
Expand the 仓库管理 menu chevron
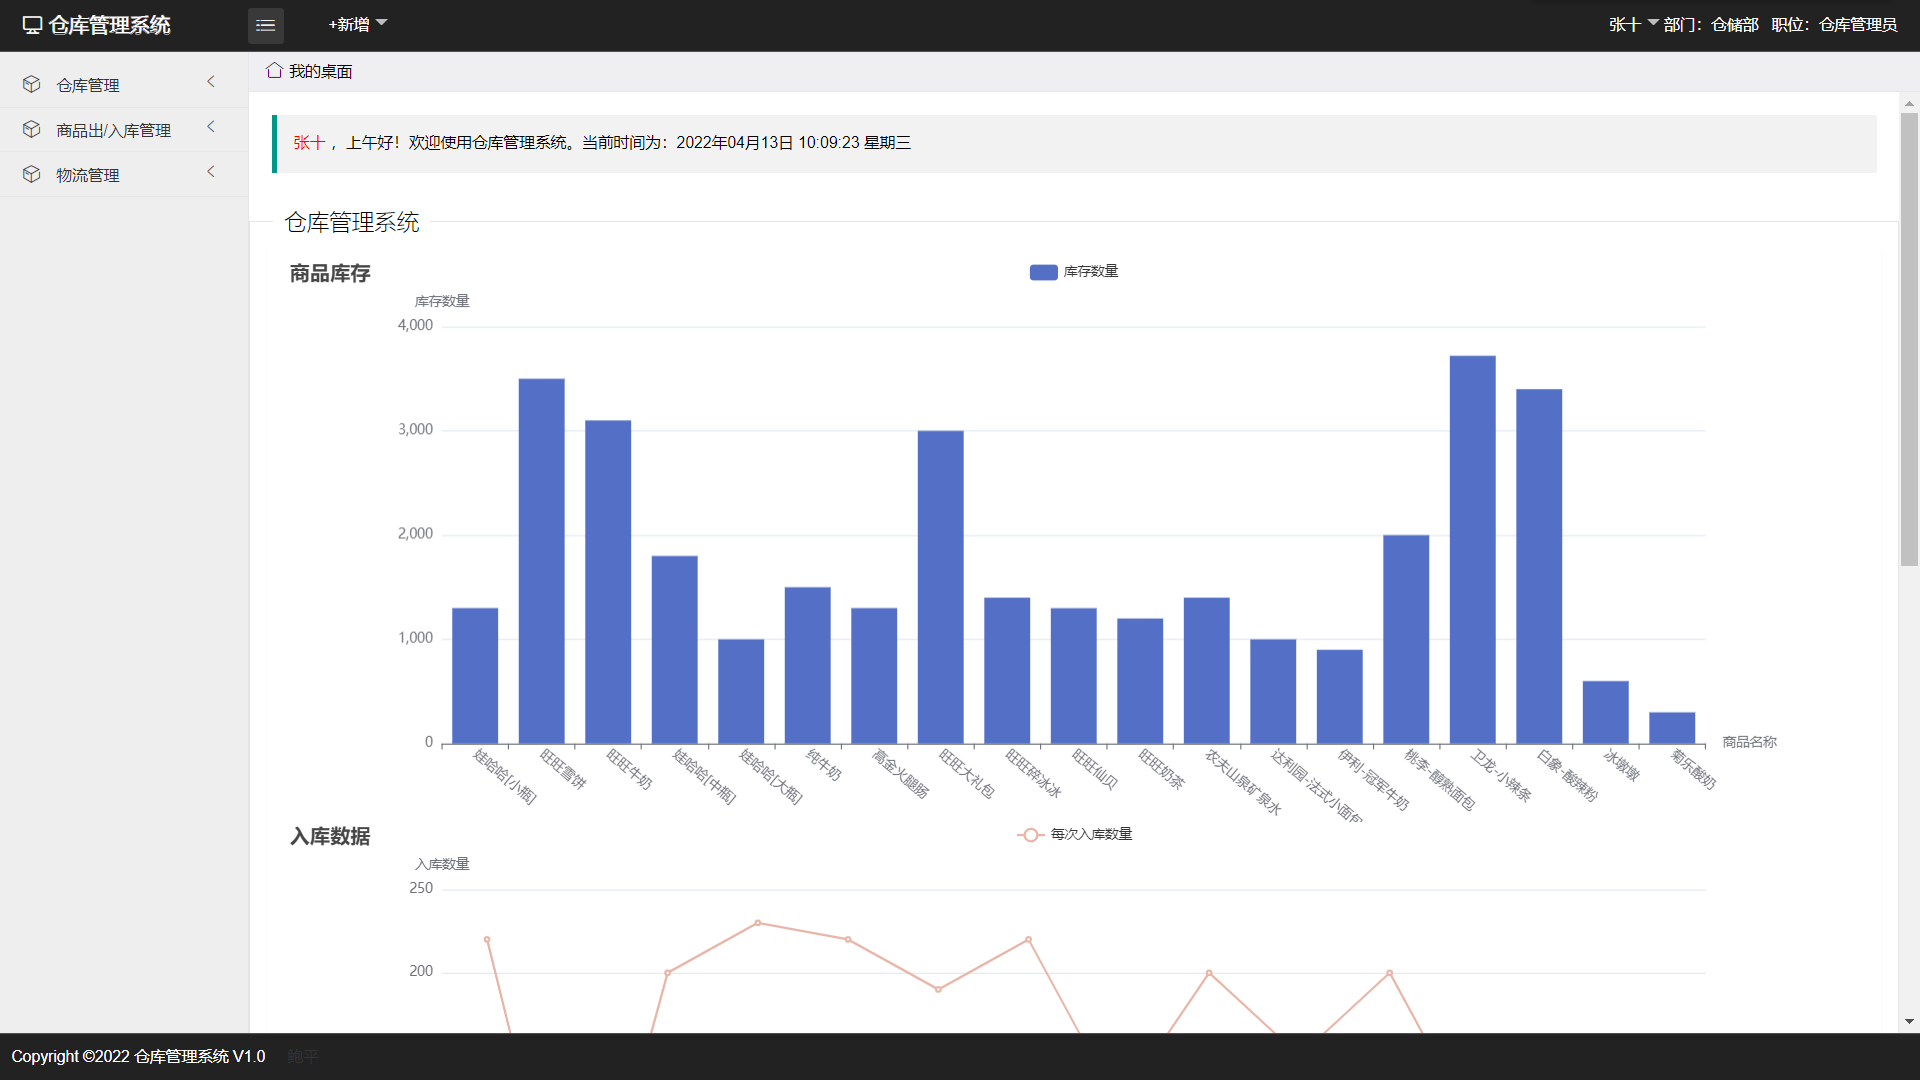[211, 82]
